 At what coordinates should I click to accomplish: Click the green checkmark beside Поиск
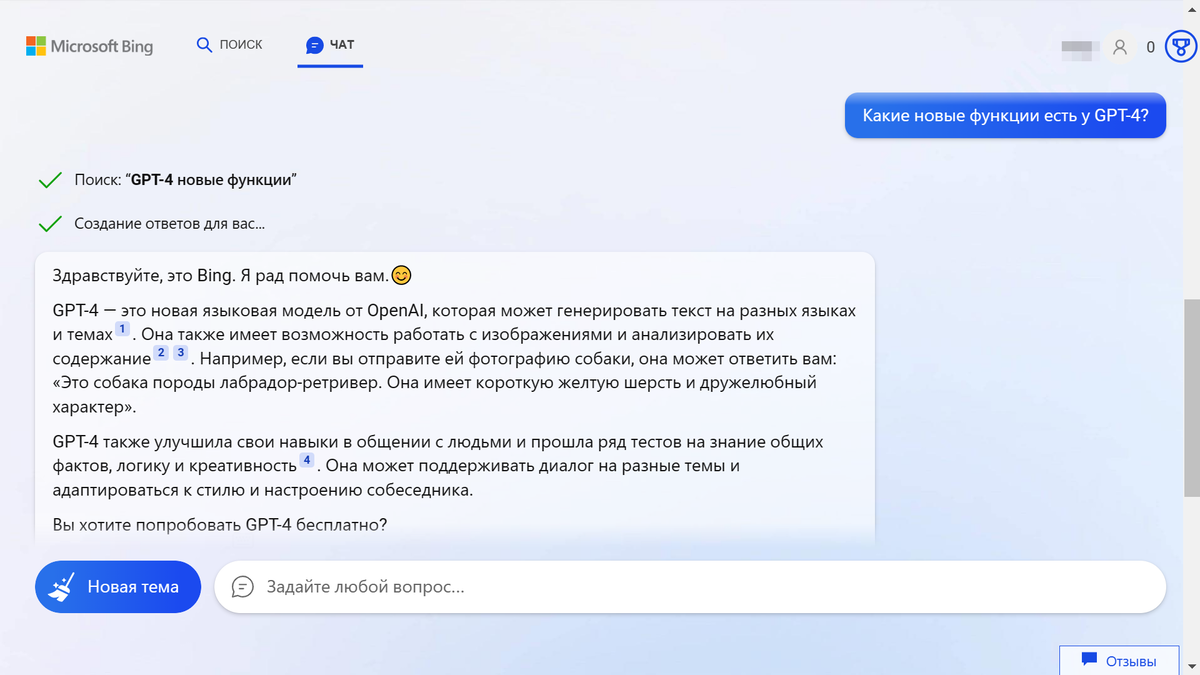tap(50, 180)
